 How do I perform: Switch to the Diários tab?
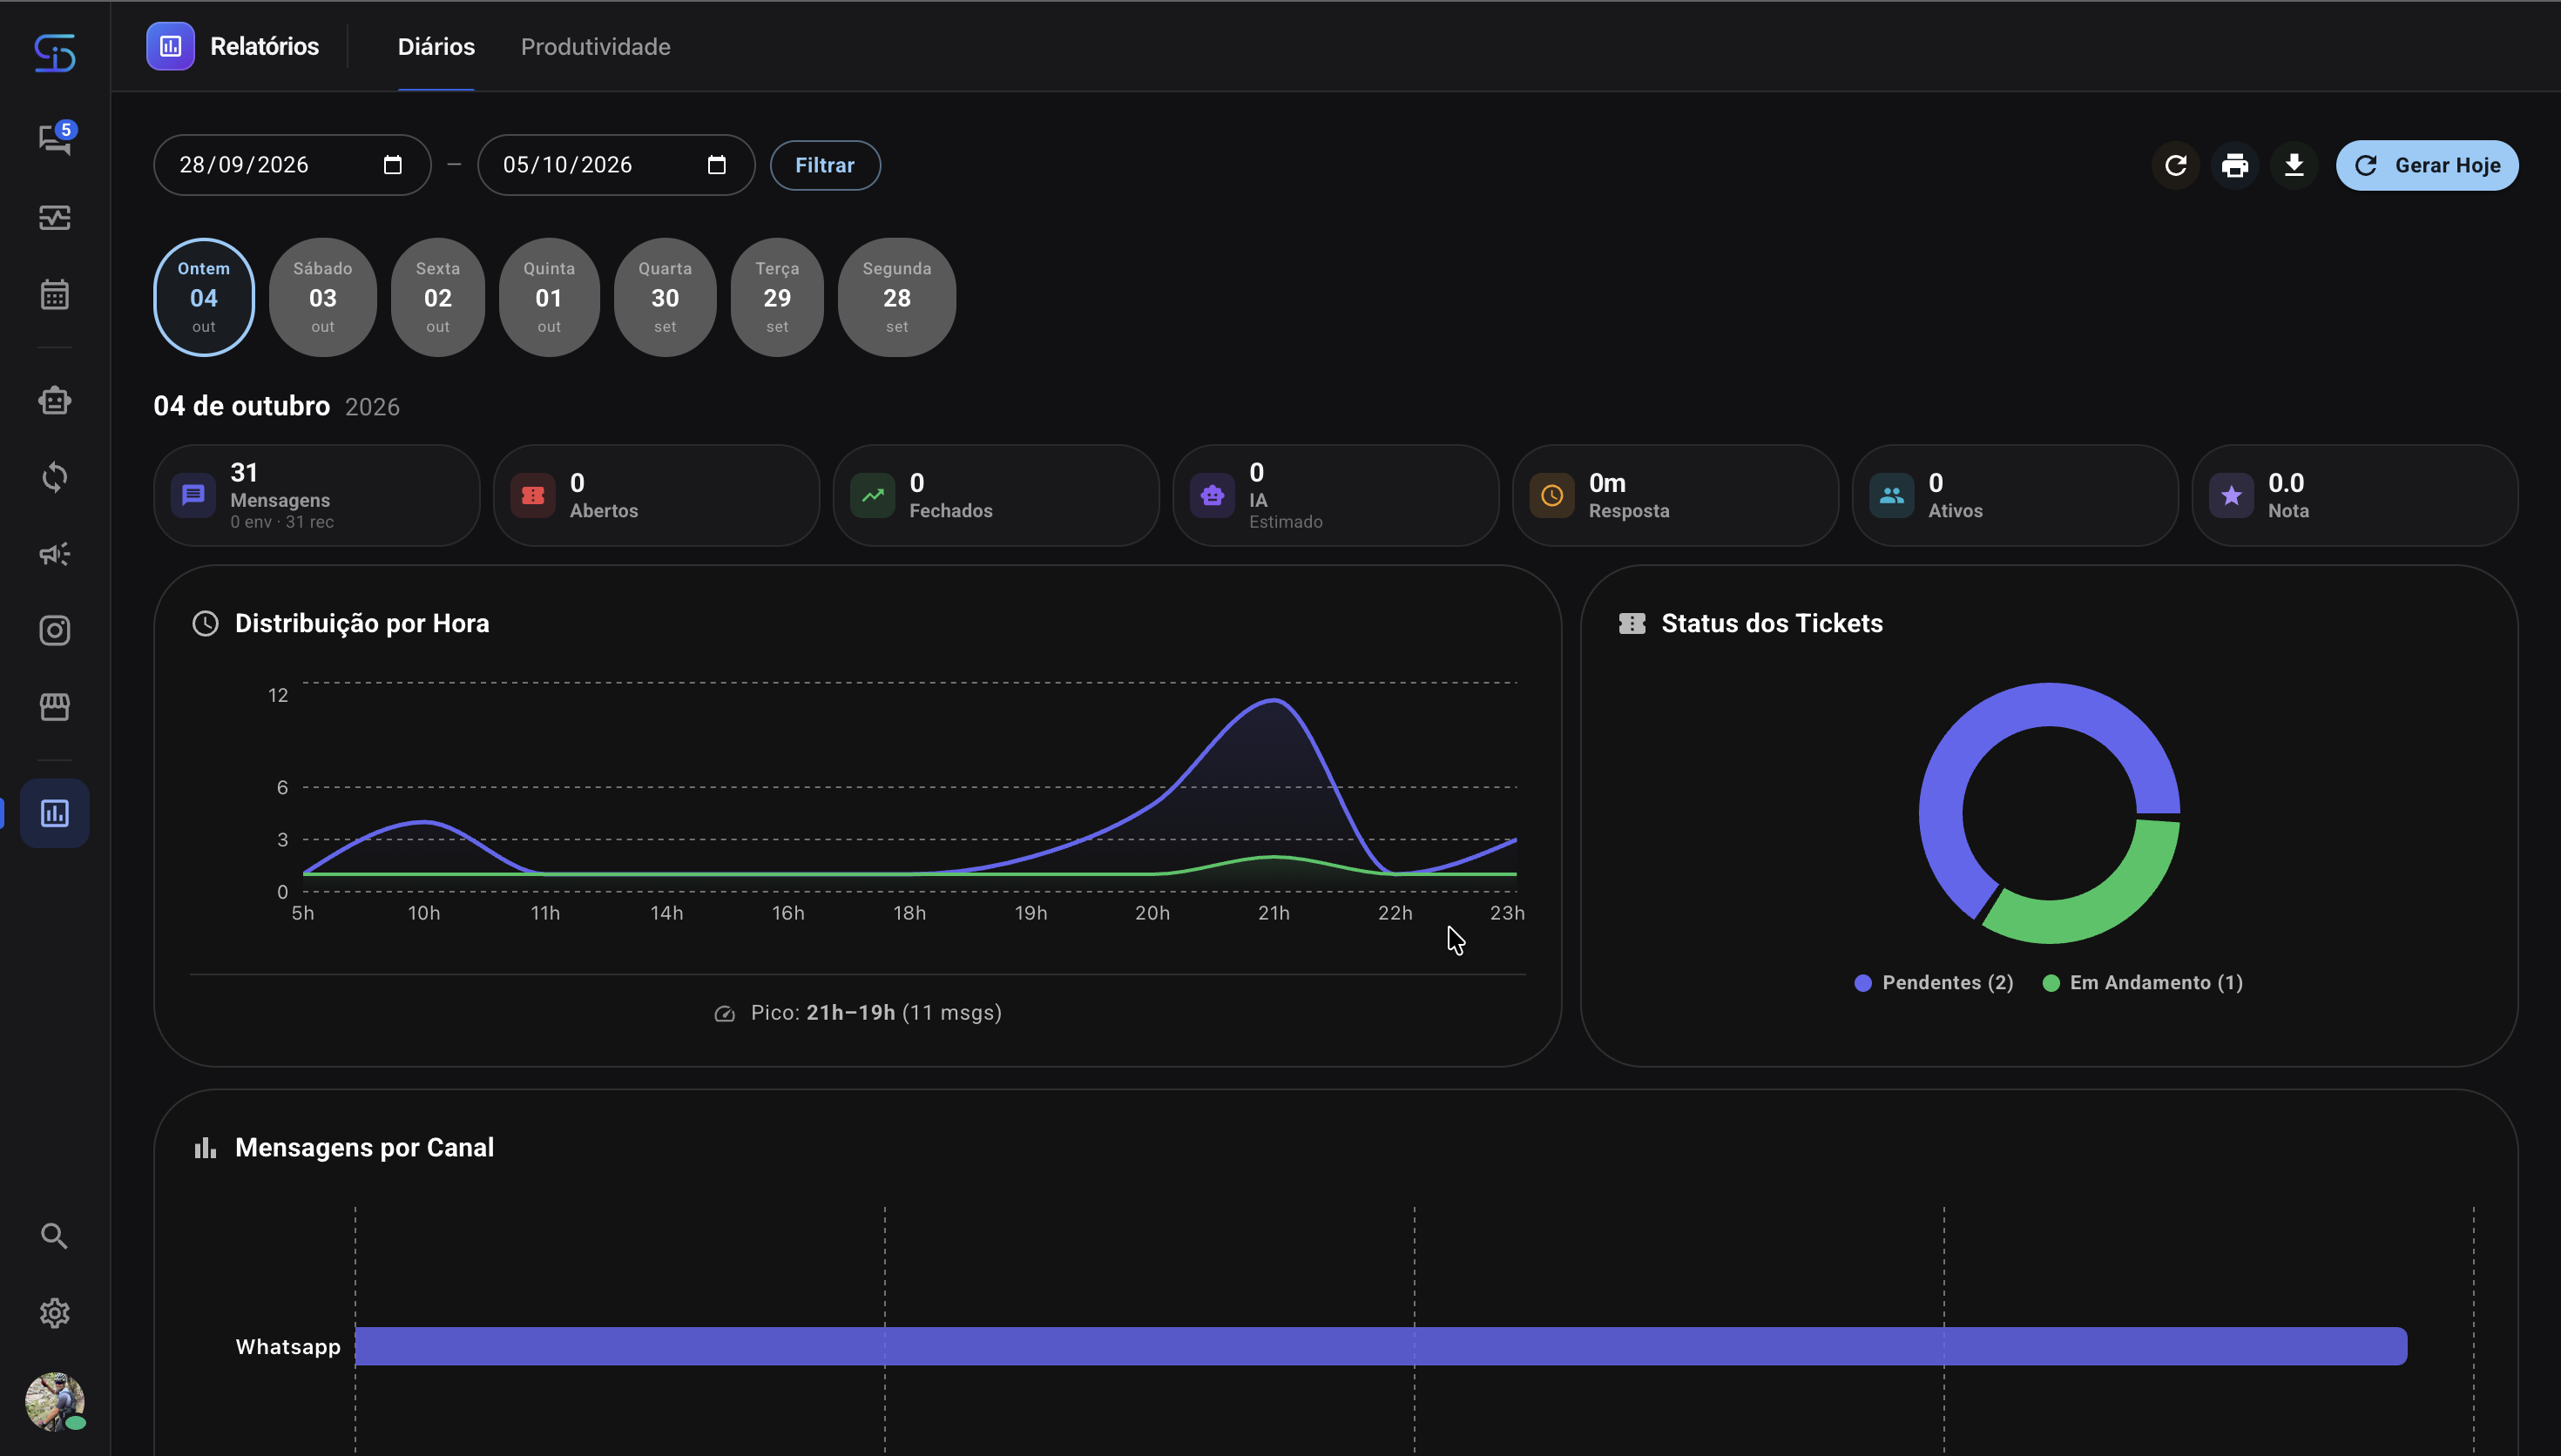point(436,47)
